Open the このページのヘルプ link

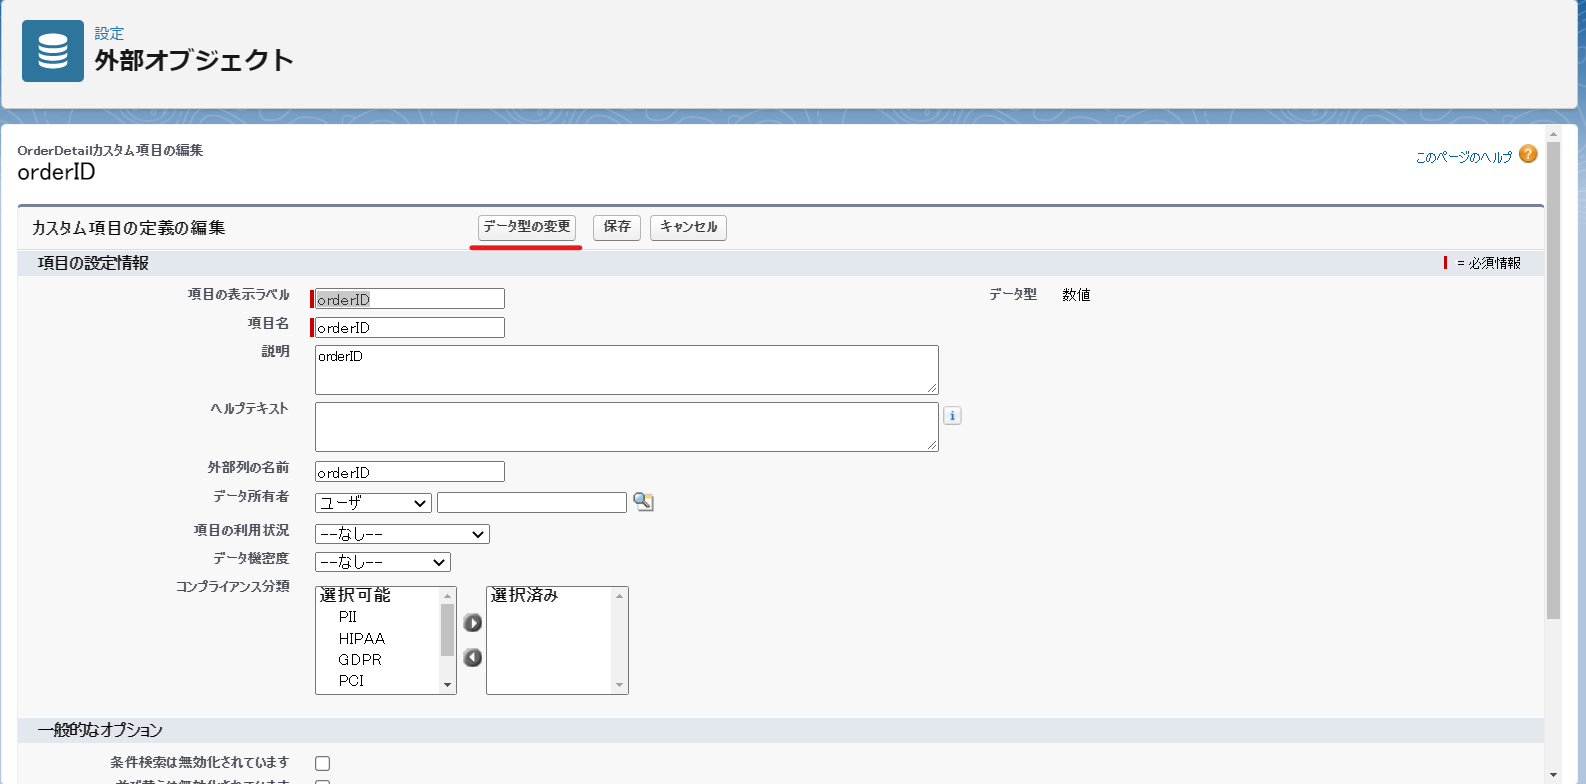[x=1463, y=157]
